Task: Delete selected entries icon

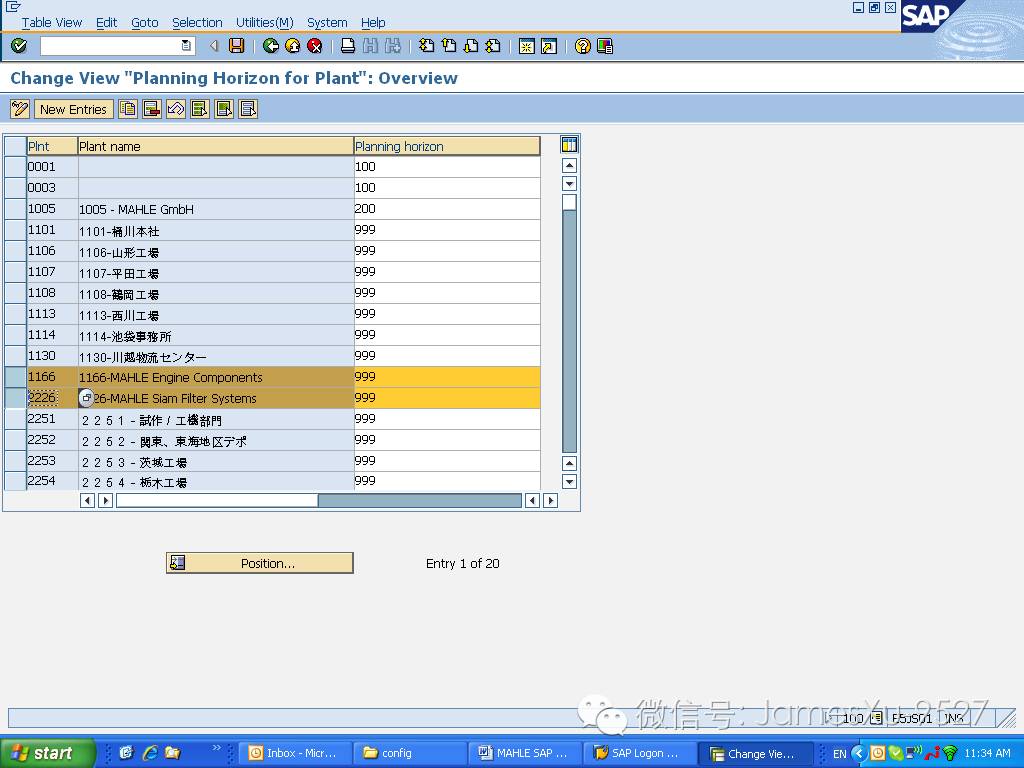Action: pos(152,109)
